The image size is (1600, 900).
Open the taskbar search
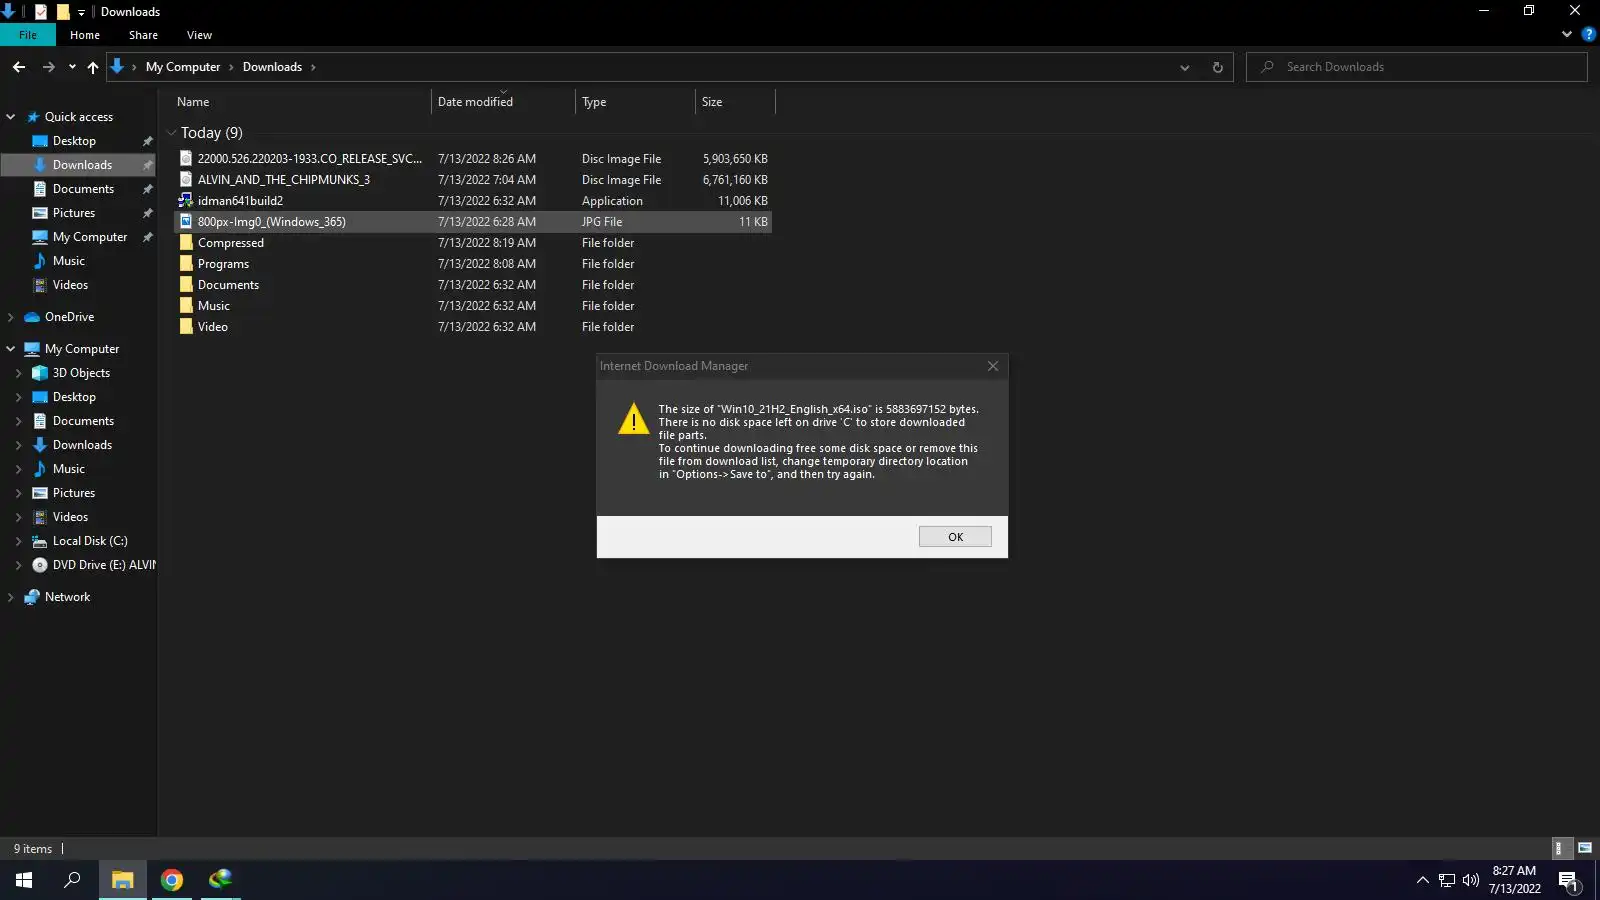[72, 880]
